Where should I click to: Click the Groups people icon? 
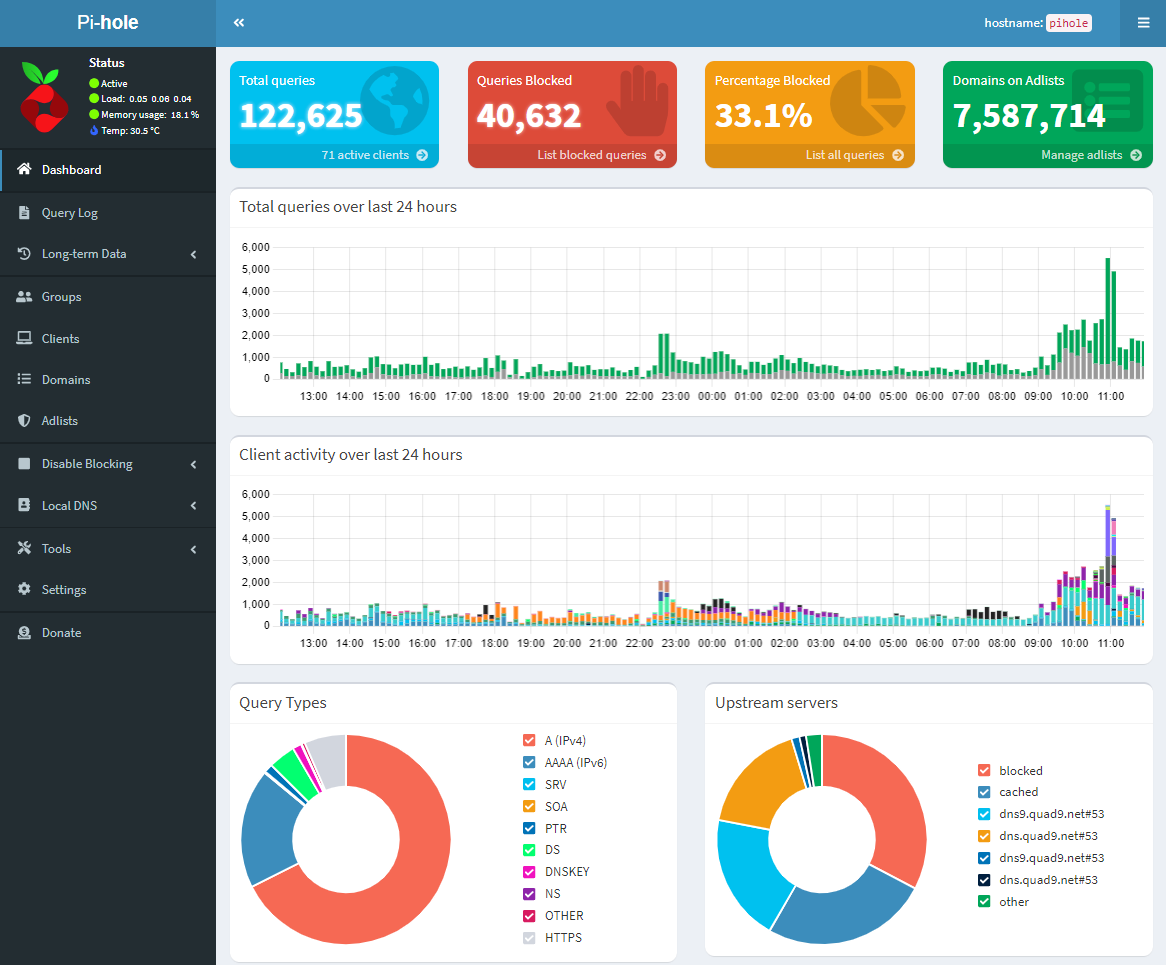[24, 297]
